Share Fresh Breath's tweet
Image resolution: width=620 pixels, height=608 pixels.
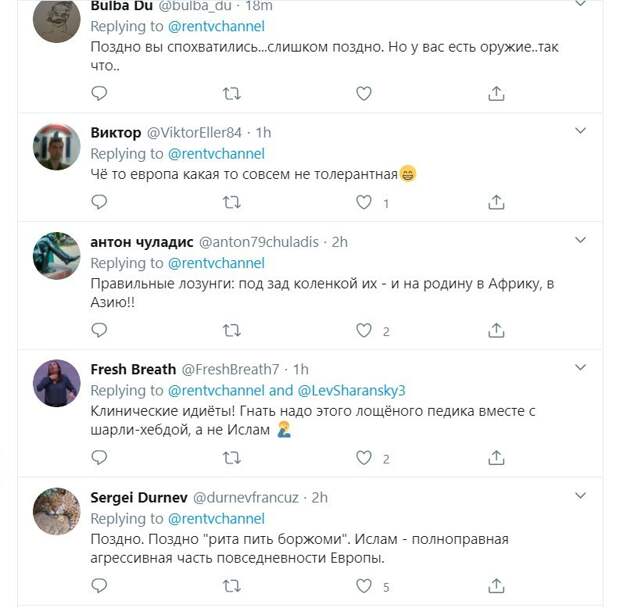(496, 459)
